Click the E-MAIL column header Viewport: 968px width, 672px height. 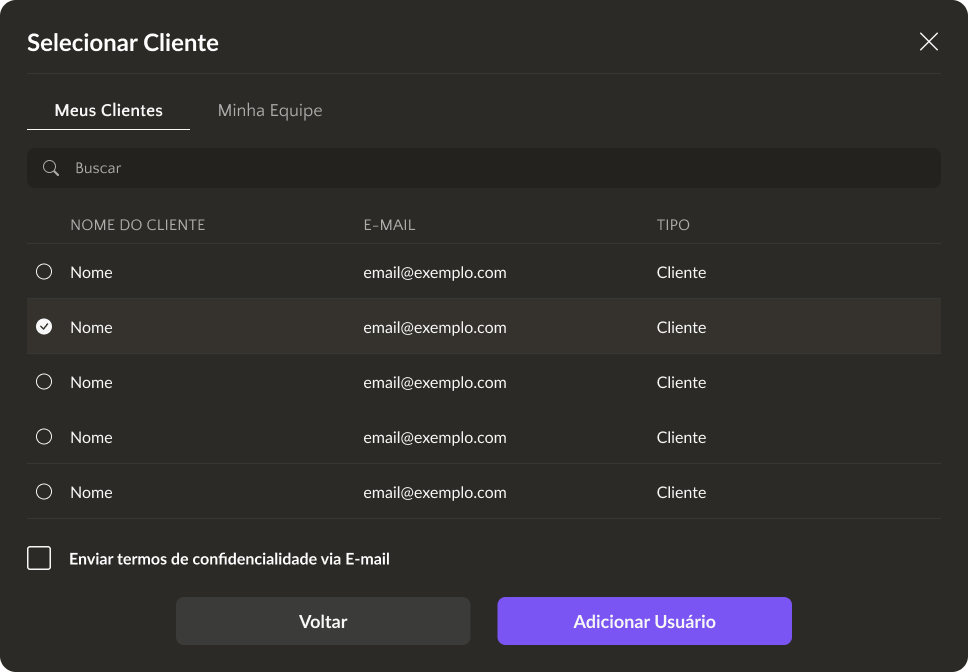[x=389, y=225]
